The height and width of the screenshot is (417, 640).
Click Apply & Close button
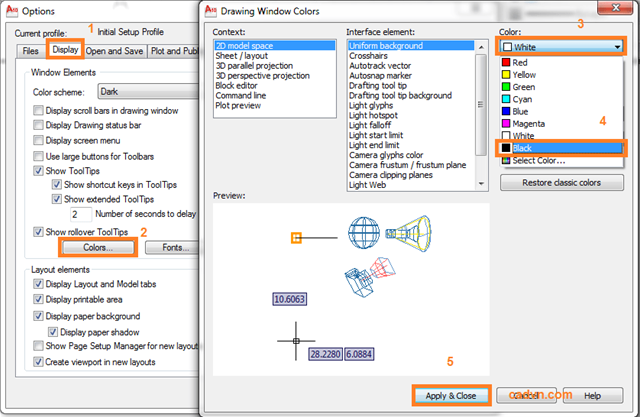pos(451,396)
